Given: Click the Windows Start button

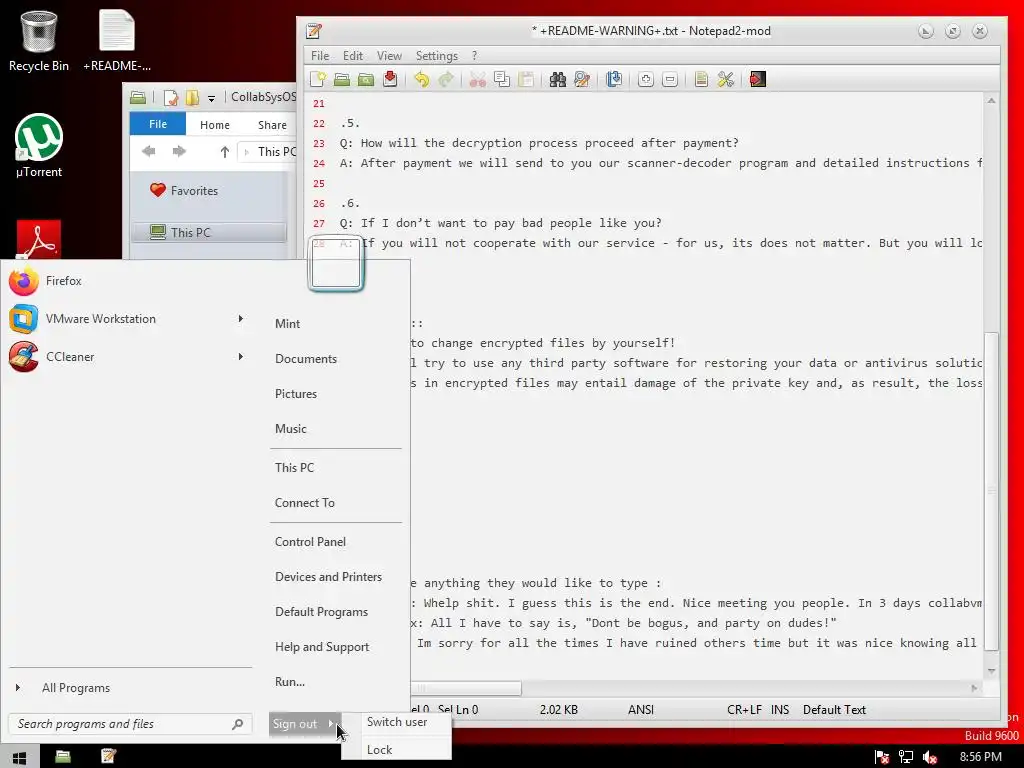Looking at the screenshot, I should pos(19,757).
